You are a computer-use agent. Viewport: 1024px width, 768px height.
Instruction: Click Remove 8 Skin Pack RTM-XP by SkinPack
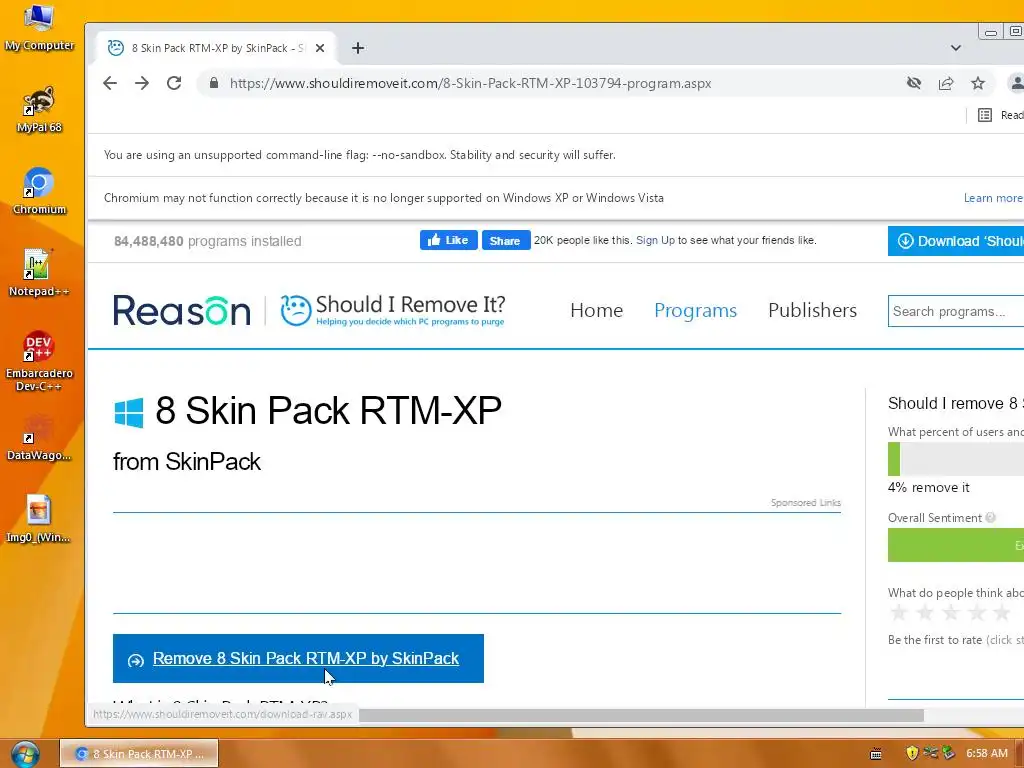[298, 658]
